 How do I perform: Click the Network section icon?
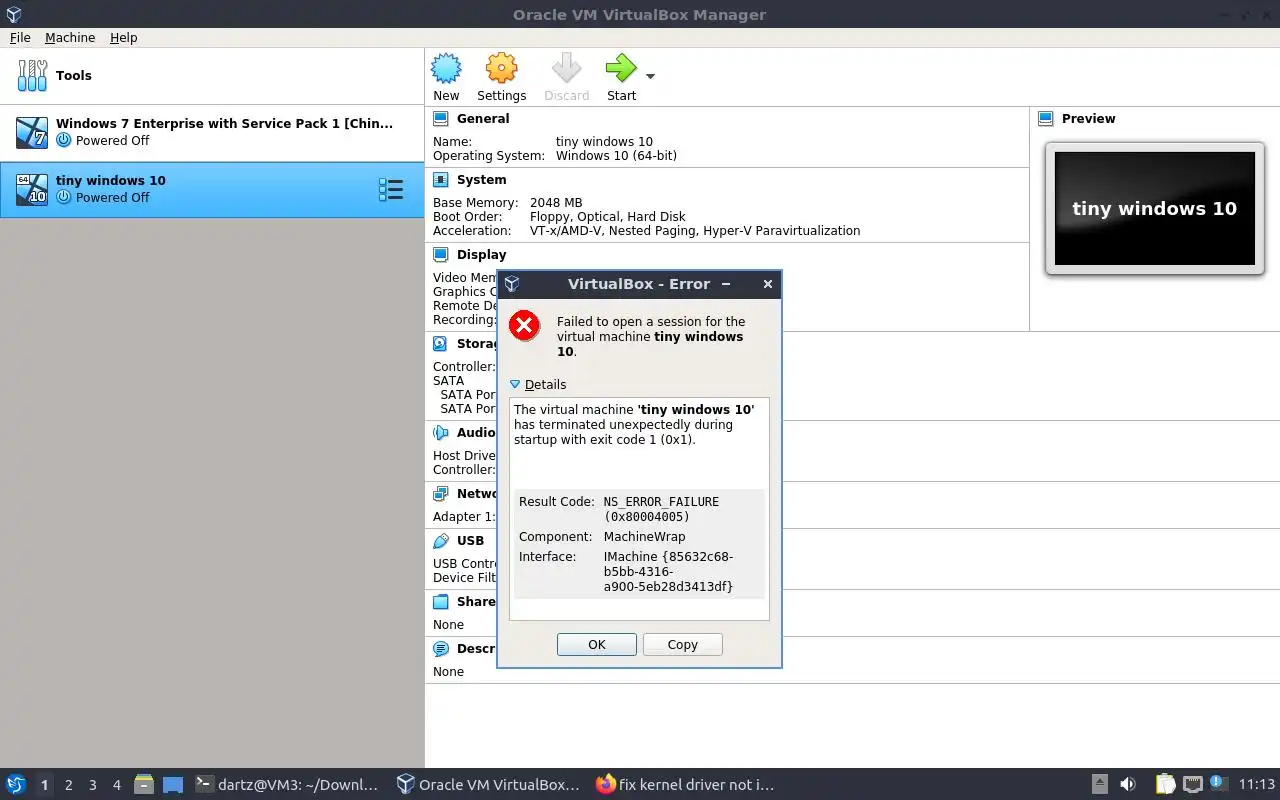(440, 494)
